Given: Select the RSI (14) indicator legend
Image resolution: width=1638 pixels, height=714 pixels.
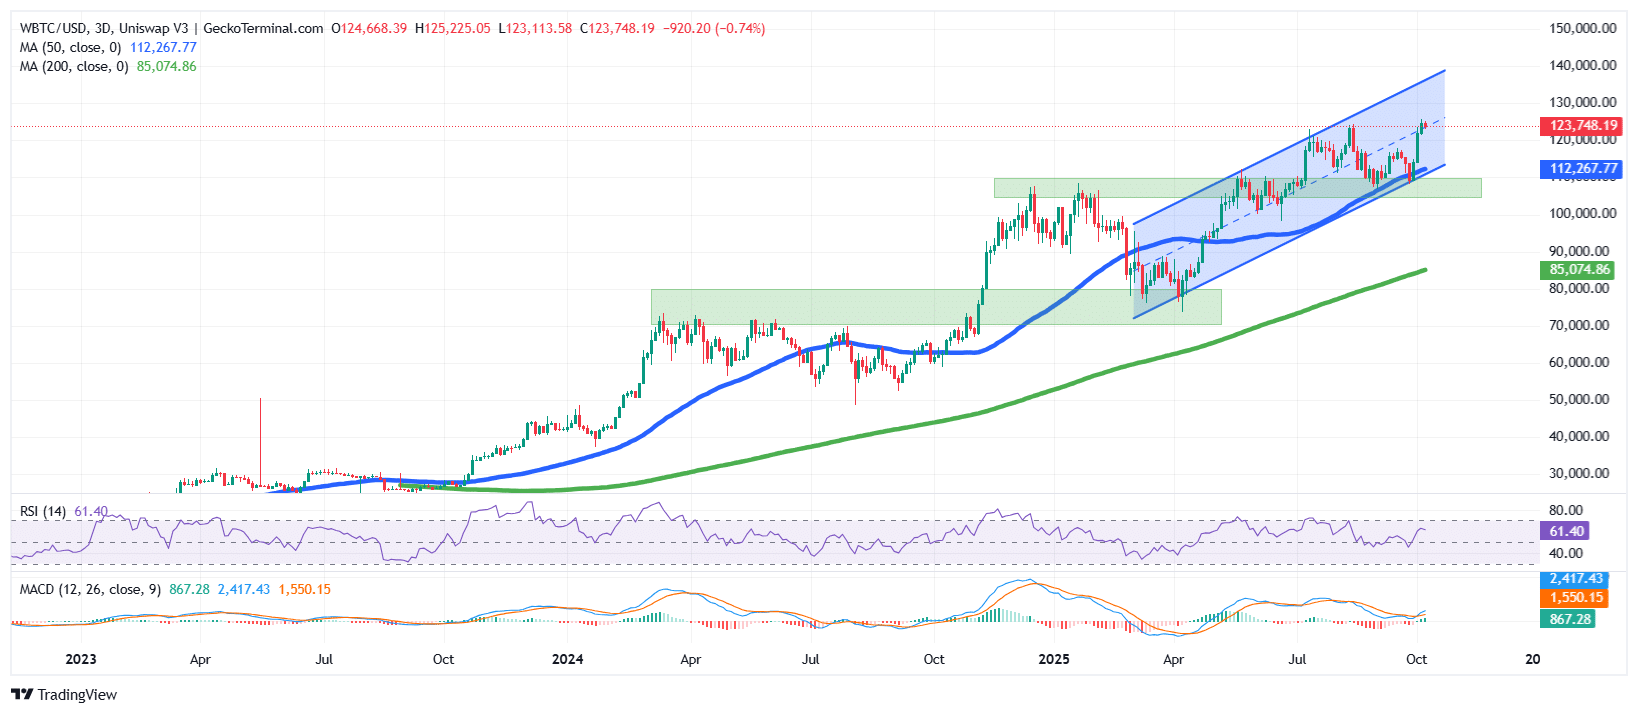Looking at the screenshot, I should [43, 512].
